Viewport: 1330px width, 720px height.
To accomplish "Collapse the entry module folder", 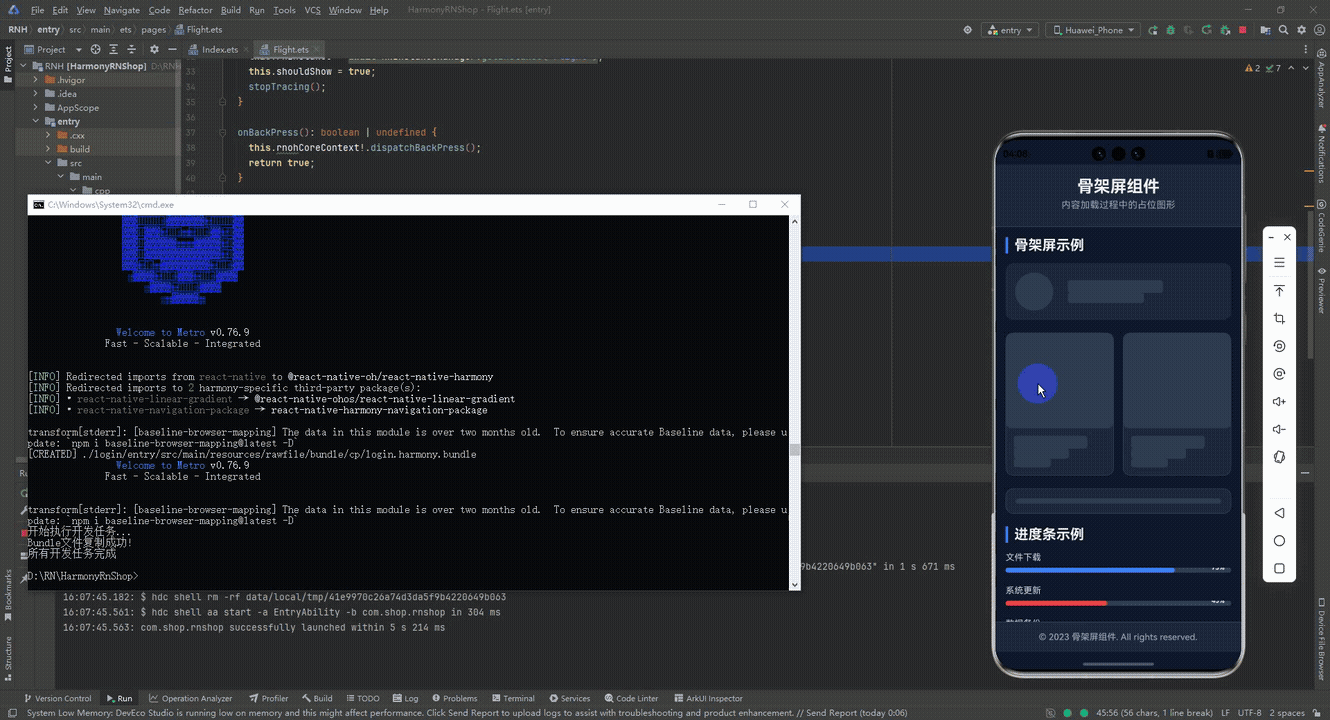I will 36,122.
